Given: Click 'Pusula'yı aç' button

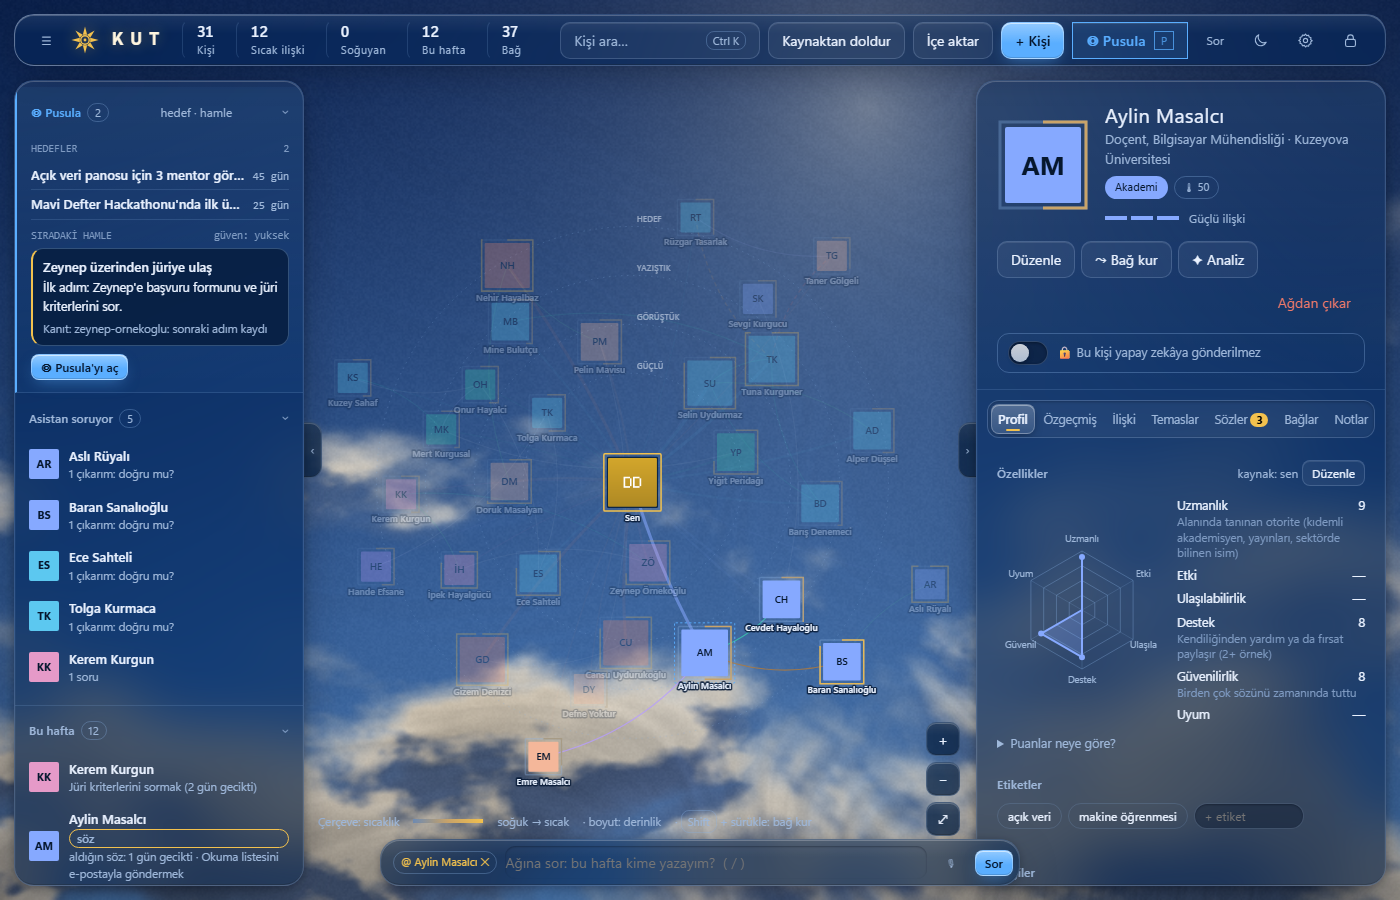Looking at the screenshot, I should tap(80, 368).
